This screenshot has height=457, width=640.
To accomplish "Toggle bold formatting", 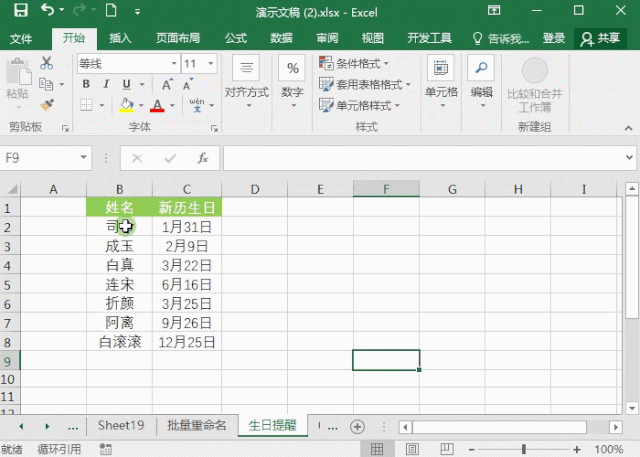I will pos(86,84).
